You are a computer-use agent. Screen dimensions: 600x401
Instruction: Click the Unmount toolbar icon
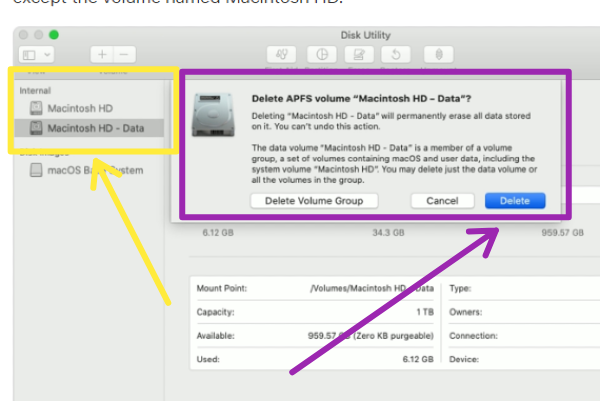[439, 54]
